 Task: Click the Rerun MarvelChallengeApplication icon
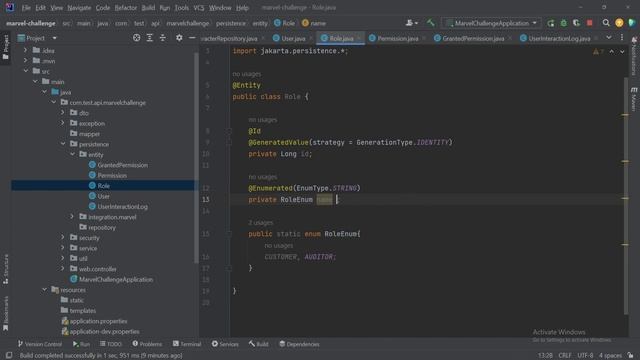pos(551,23)
